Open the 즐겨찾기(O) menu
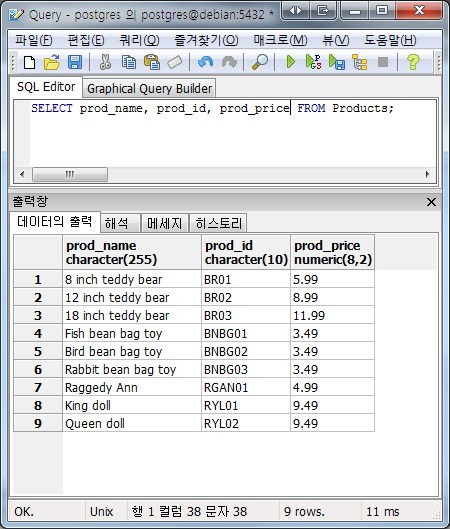Viewport: 450px width, 529px height. [206, 40]
